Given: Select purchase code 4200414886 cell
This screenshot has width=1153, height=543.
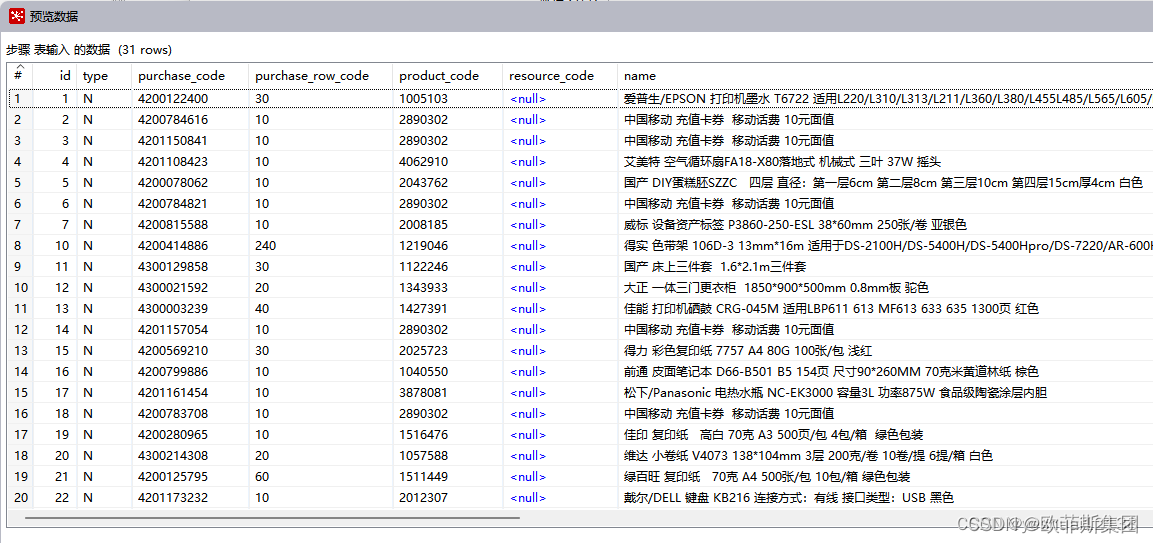Looking at the screenshot, I should pyautogui.click(x=190, y=245).
